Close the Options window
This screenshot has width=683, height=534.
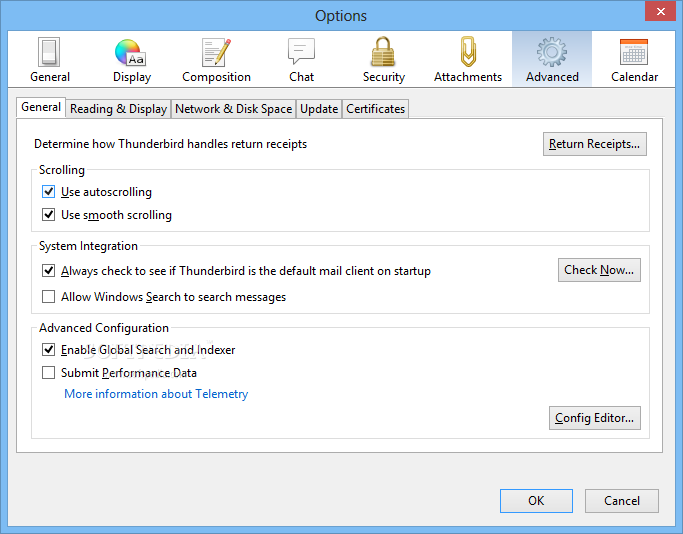click(x=661, y=11)
